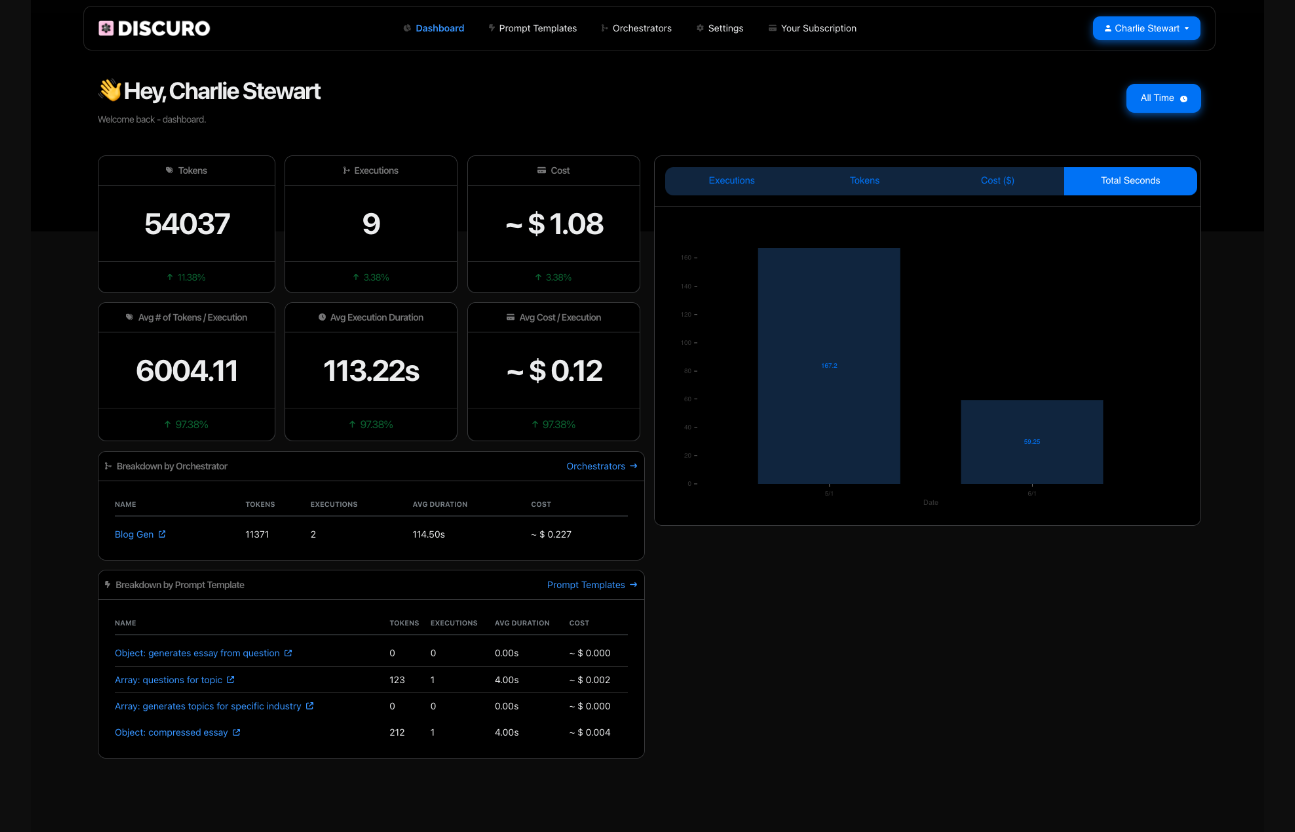Click external link icon by 'Object: generates essay from question'

(x=288, y=653)
